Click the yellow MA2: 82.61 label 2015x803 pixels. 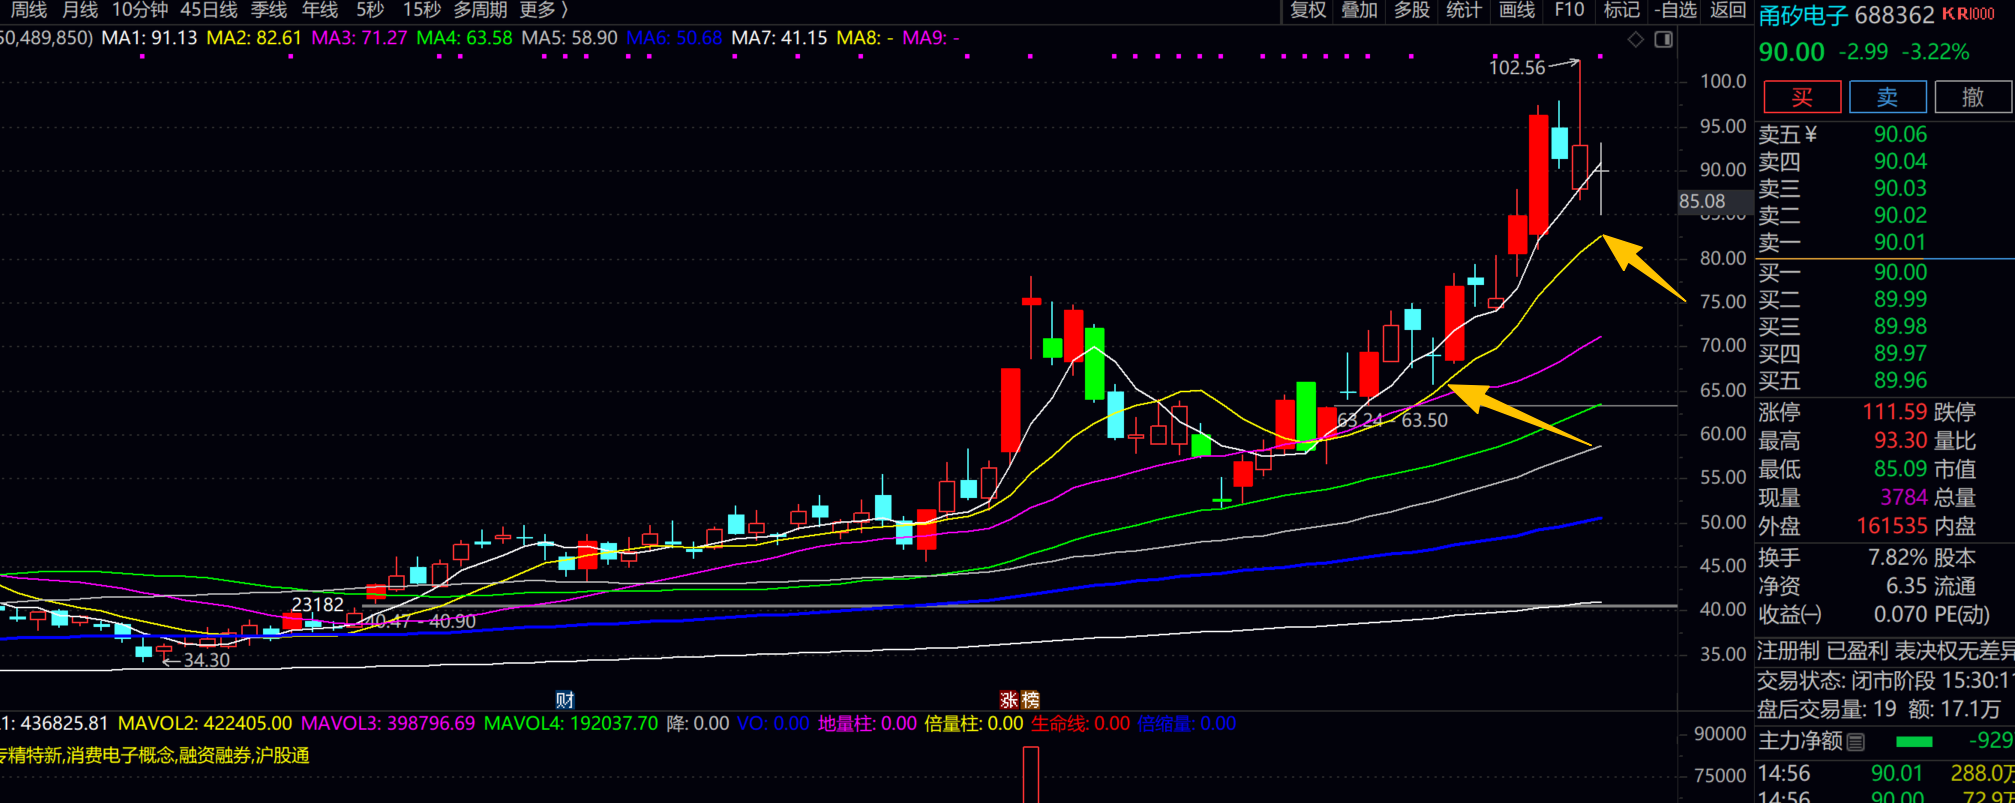tap(253, 38)
